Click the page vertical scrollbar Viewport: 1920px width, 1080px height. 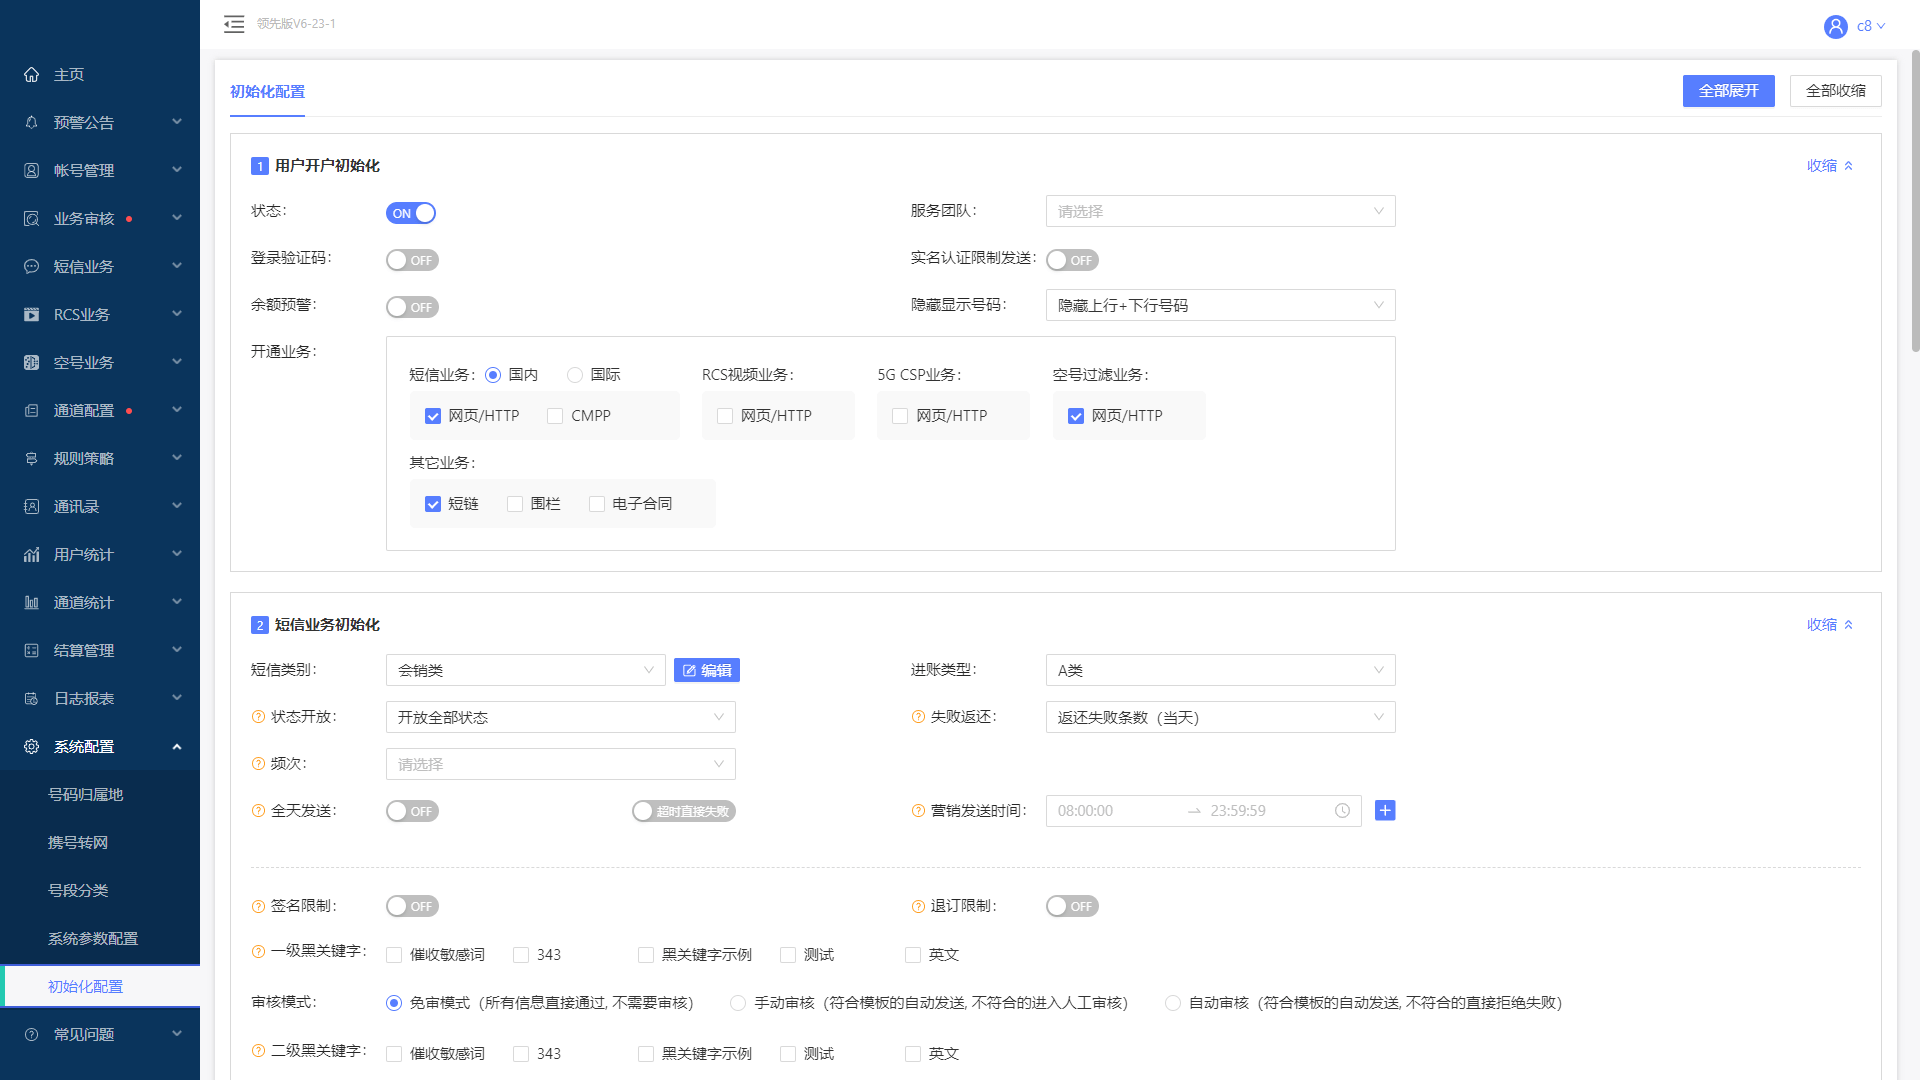click(x=1915, y=200)
